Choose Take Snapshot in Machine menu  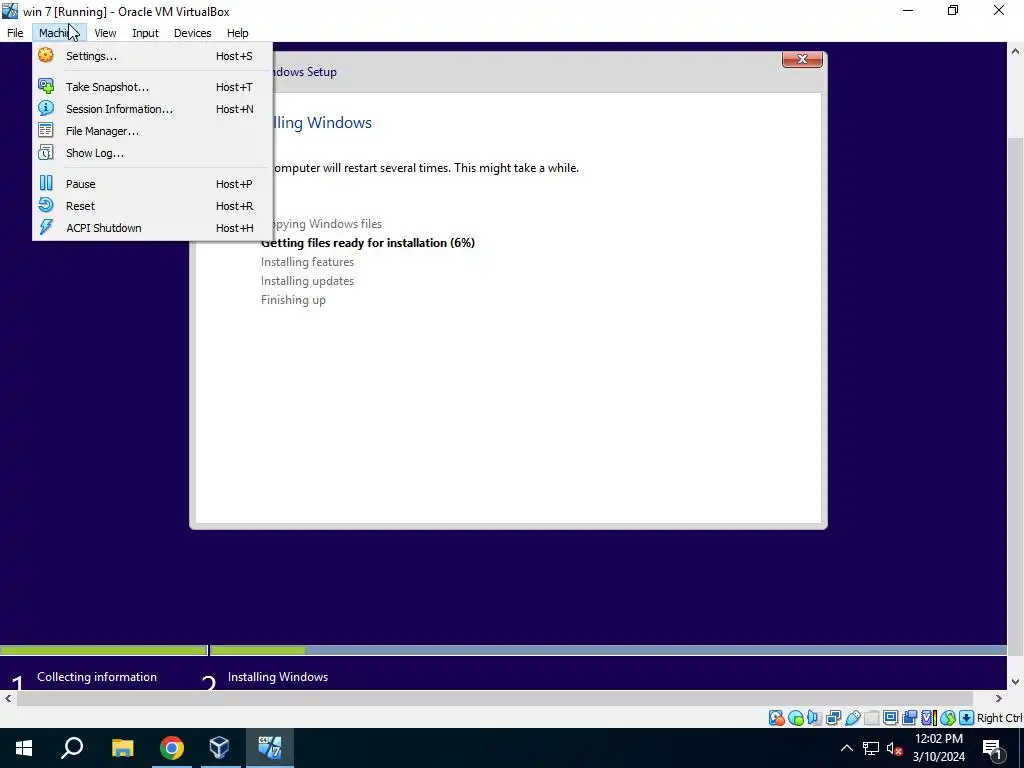pyautogui.click(x=152, y=87)
